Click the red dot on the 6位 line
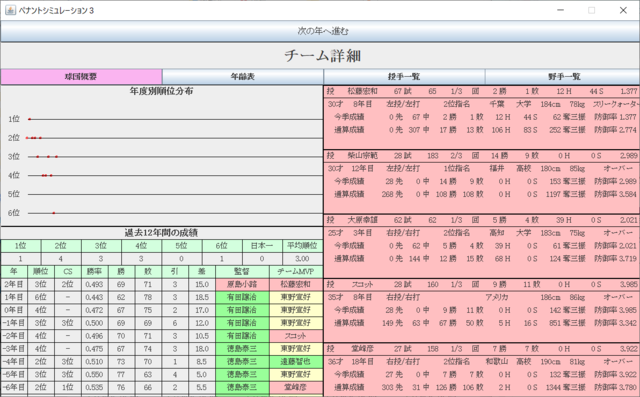The image size is (640, 397). pyautogui.click(x=53, y=213)
